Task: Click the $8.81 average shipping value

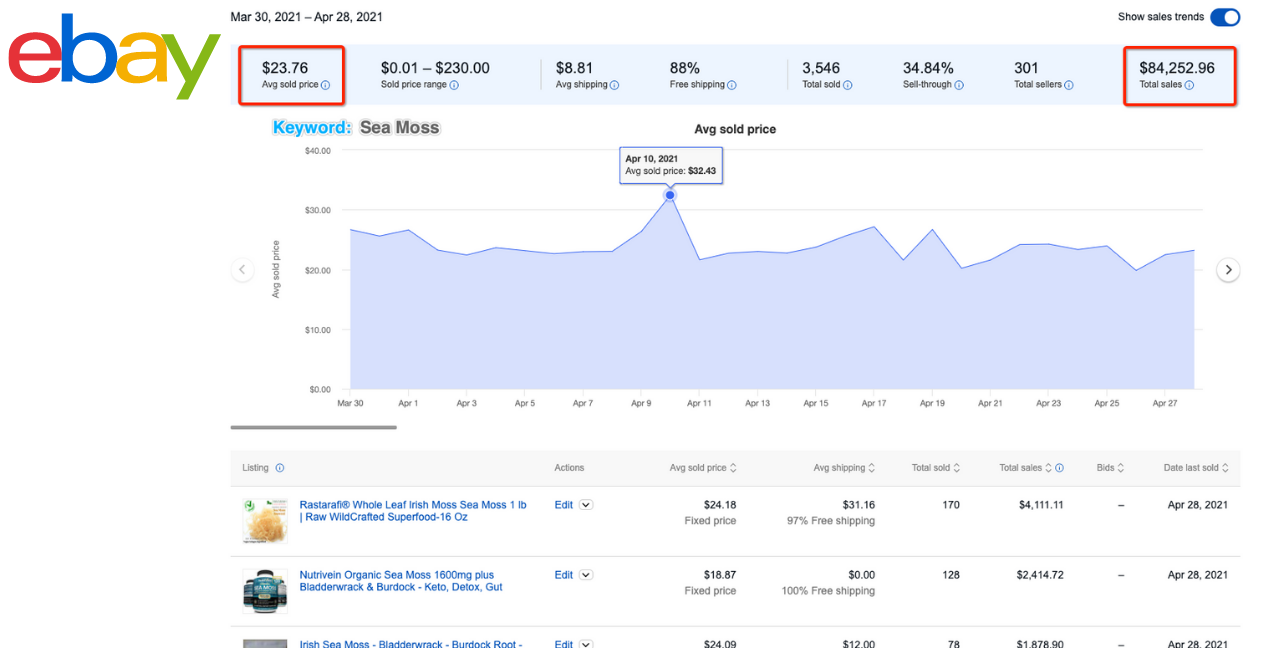Action: click(573, 68)
